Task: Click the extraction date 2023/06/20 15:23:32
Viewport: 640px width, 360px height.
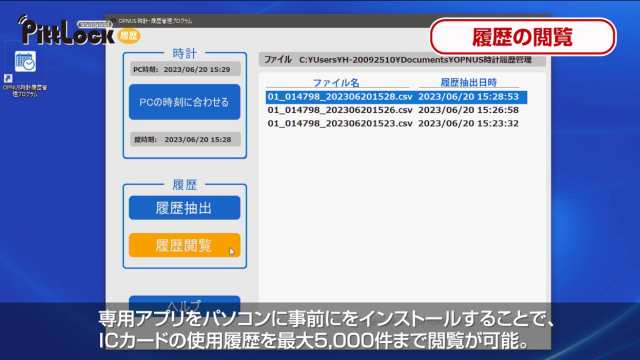Action: tap(469, 124)
